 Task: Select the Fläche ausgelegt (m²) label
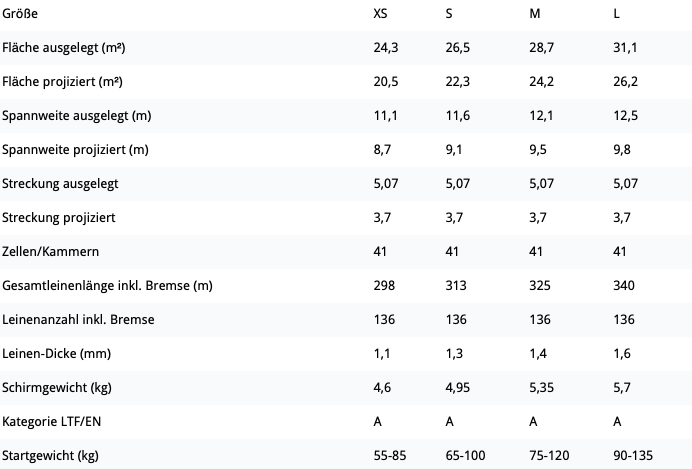point(64,48)
